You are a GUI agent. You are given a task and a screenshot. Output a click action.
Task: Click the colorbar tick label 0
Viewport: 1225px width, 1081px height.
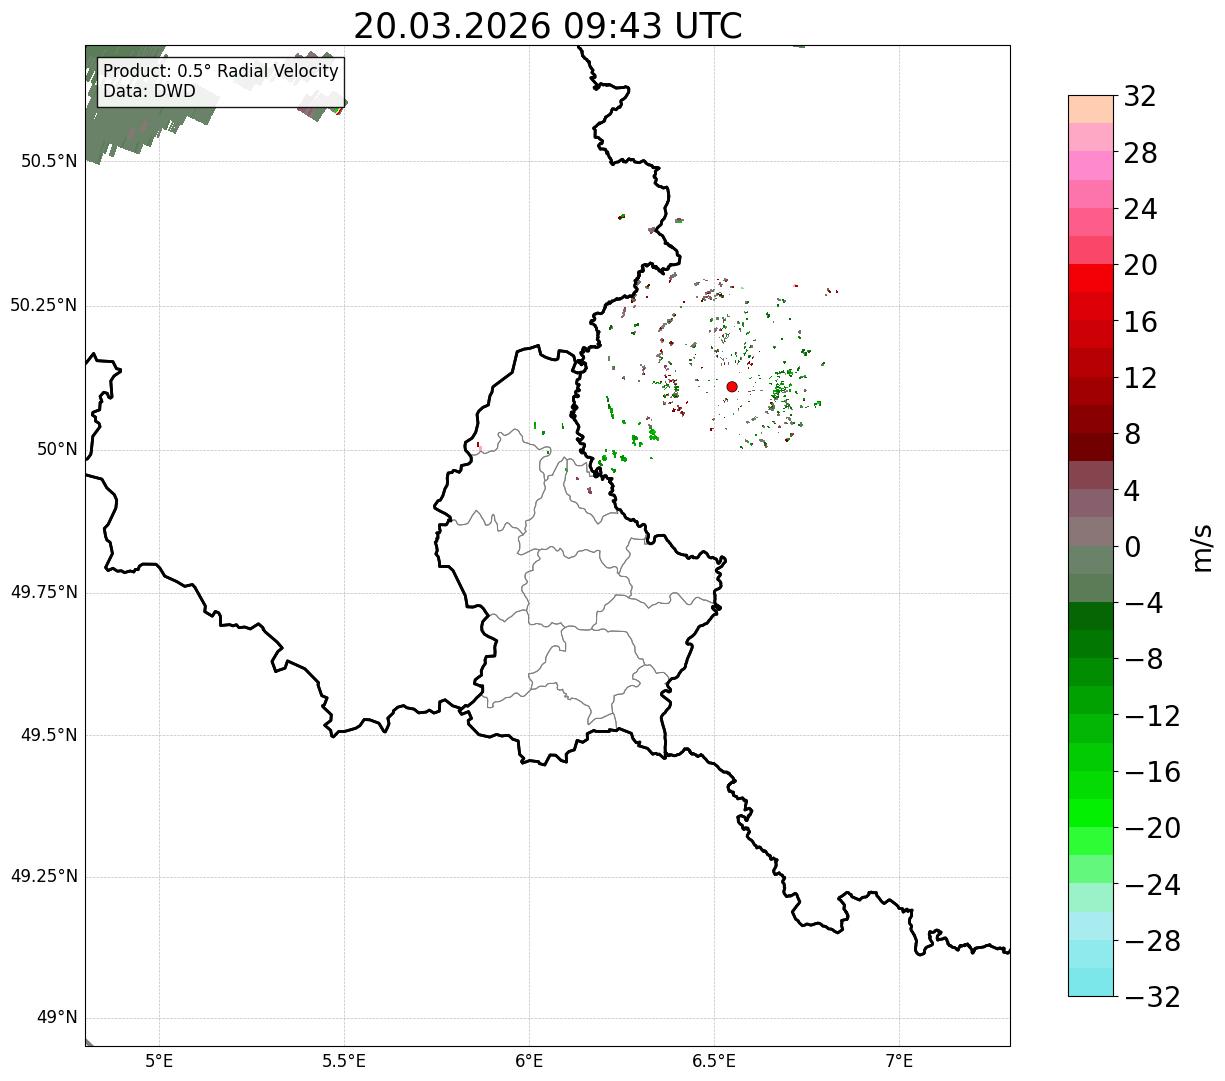coord(1132,547)
